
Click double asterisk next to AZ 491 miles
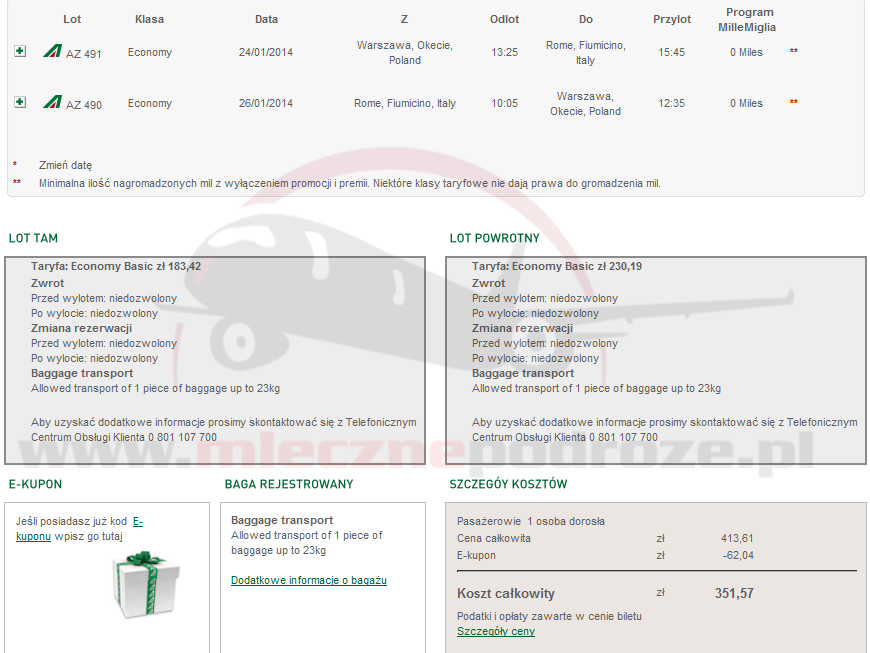pos(794,51)
